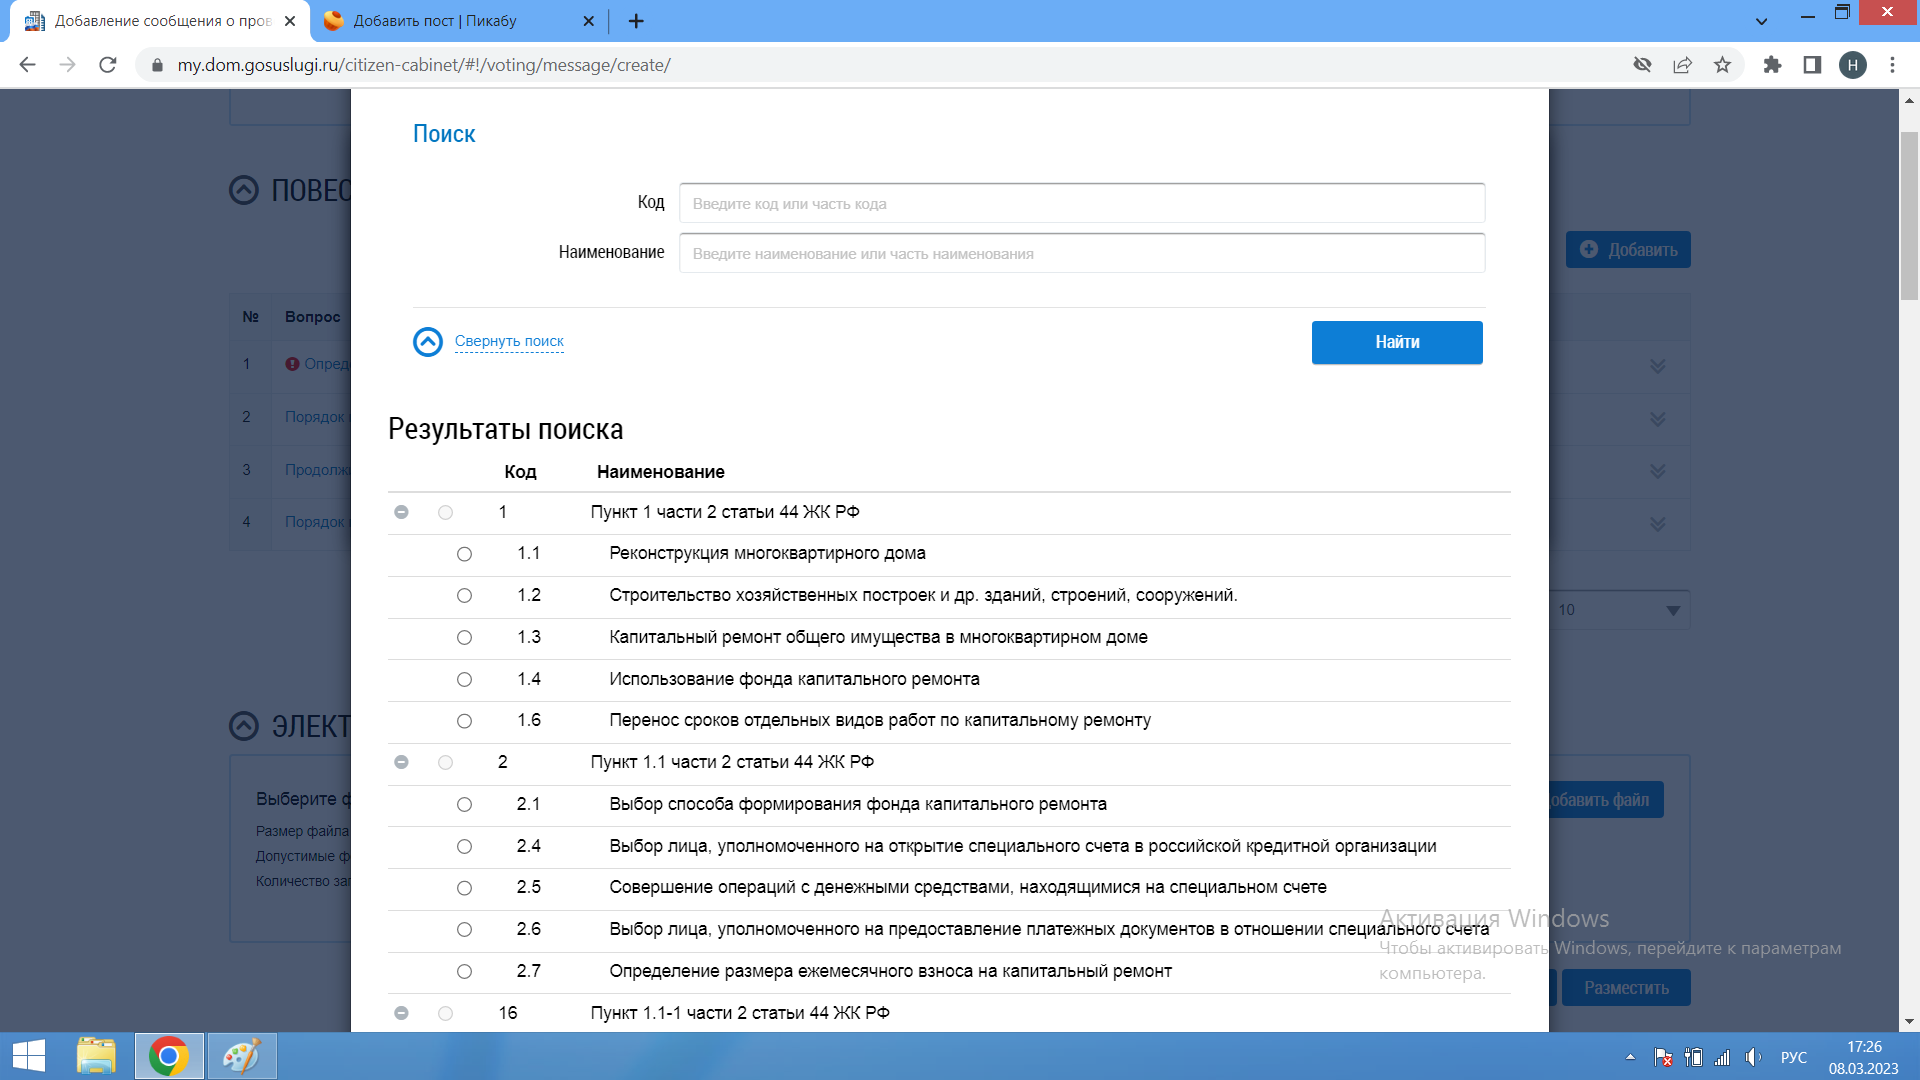This screenshot has height=1080, width=1920.
Task: Open the share page icon in address bar
Action: tap(1682, 65)
